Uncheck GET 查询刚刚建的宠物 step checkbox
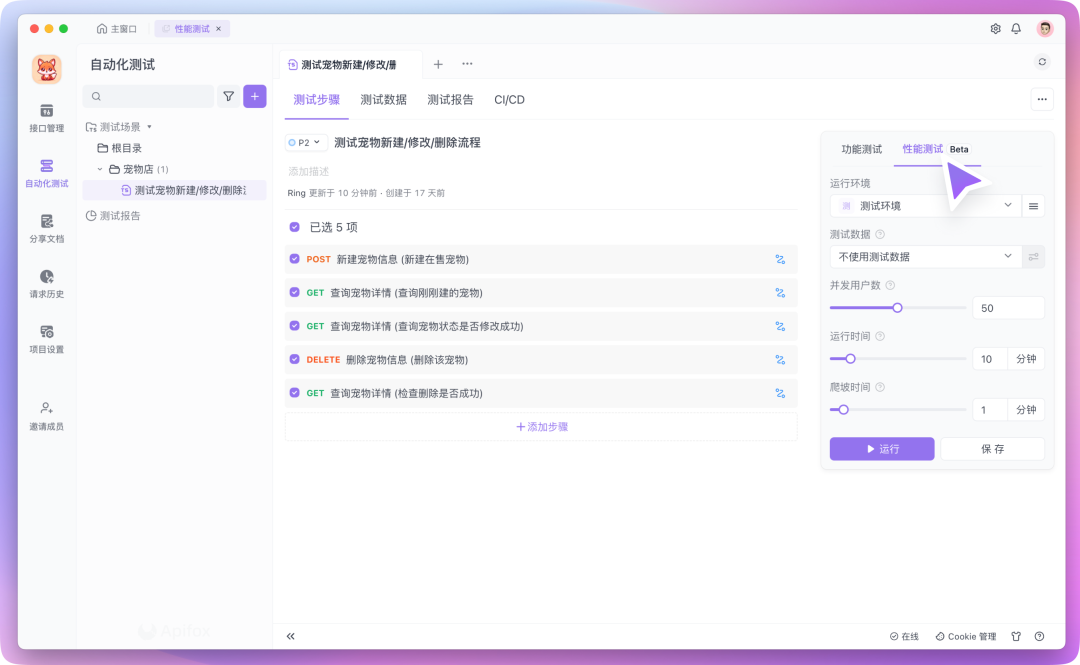Screen dimensions: 1080x665 (x=295, y=292)
